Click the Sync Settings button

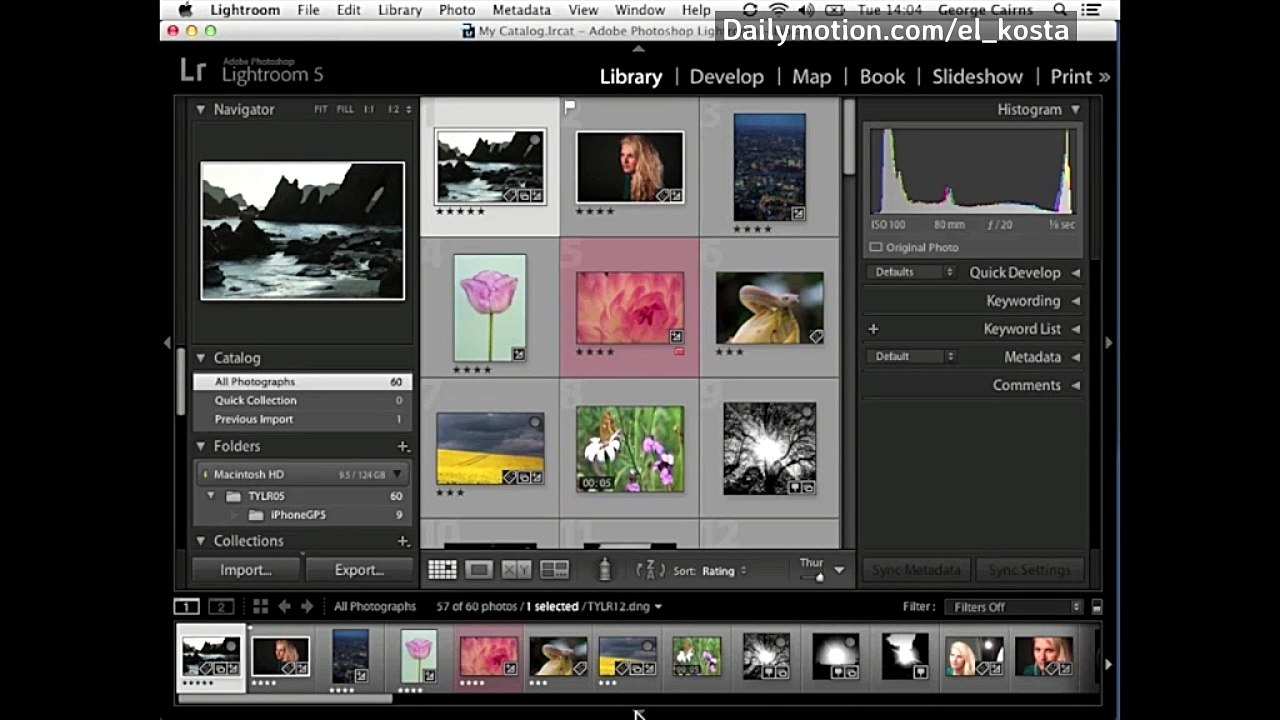click(1030, 570)
